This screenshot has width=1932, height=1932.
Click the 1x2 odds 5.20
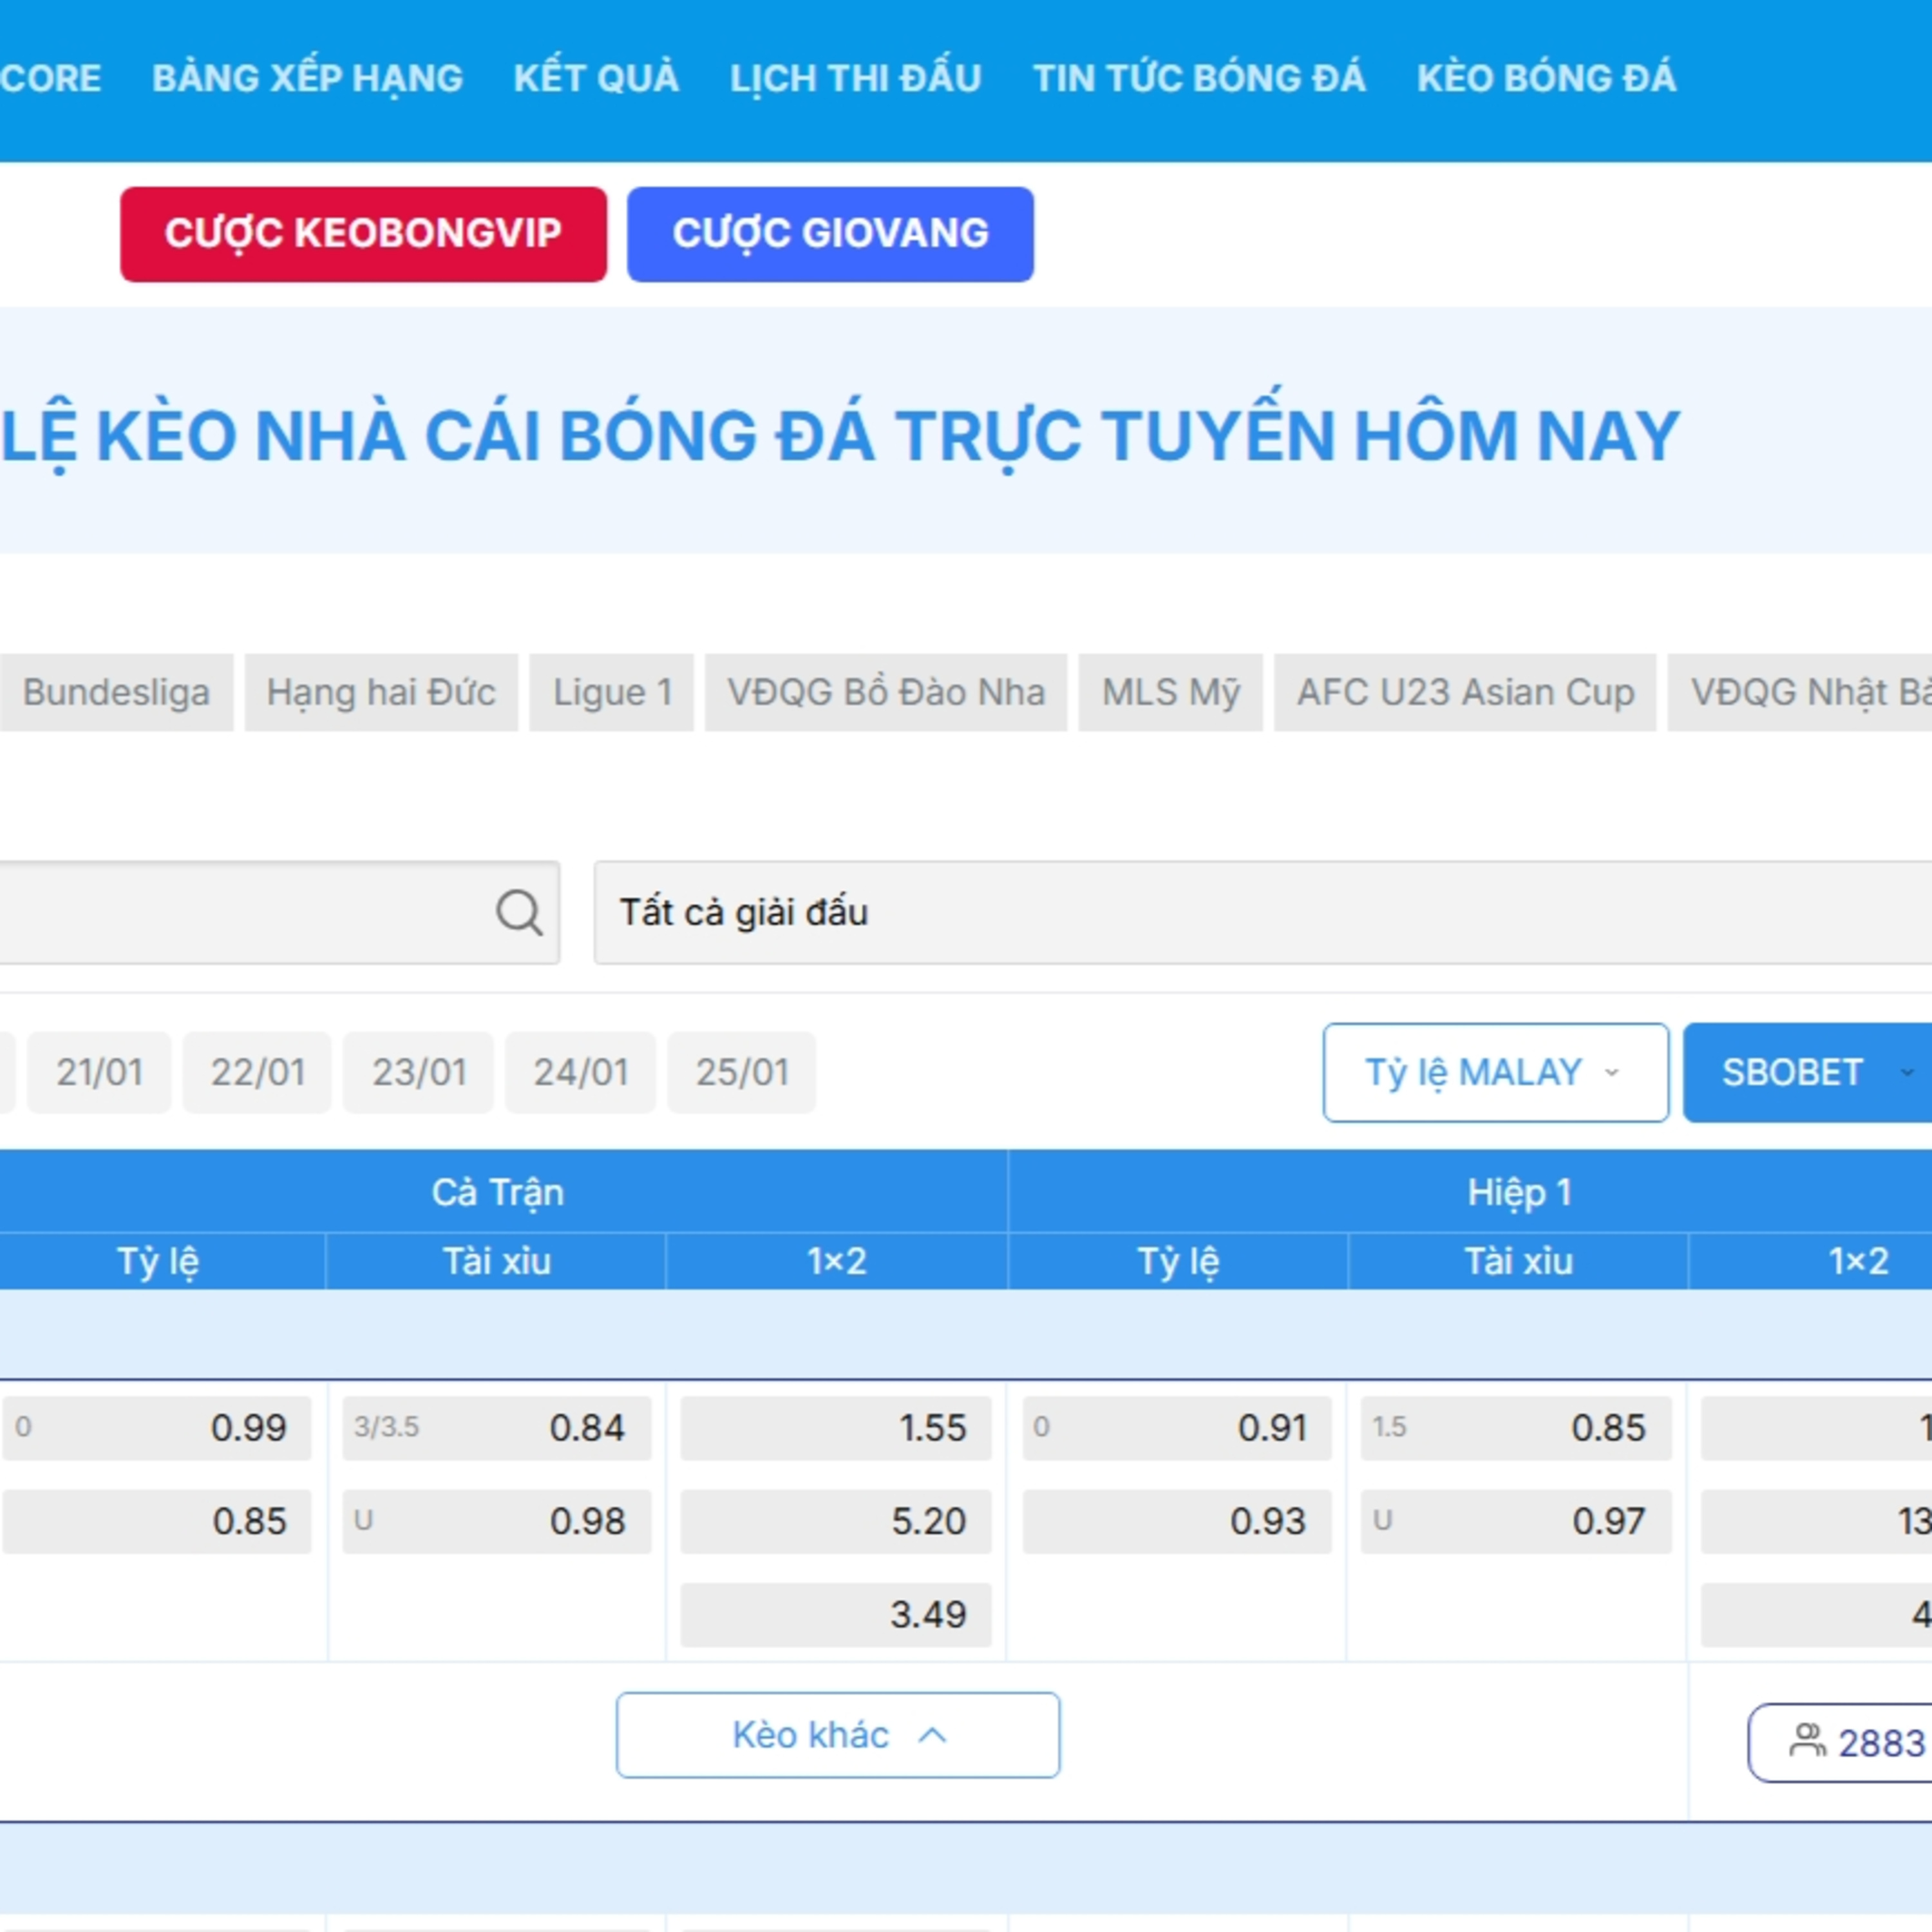836,1521
